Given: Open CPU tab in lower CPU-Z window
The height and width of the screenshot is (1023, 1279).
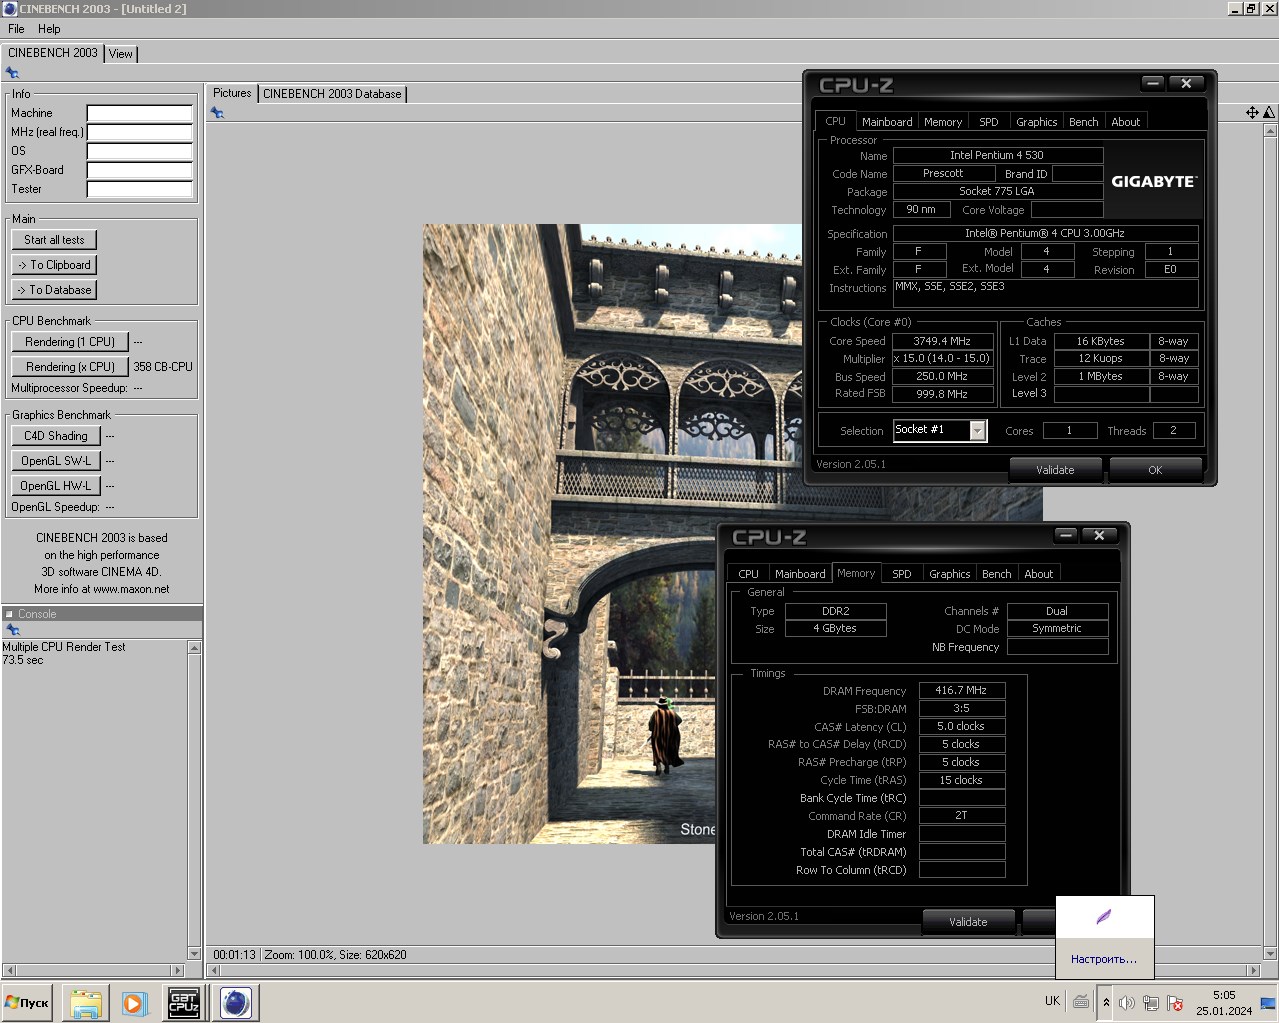Looking at the screenshot, I should 749,574.
